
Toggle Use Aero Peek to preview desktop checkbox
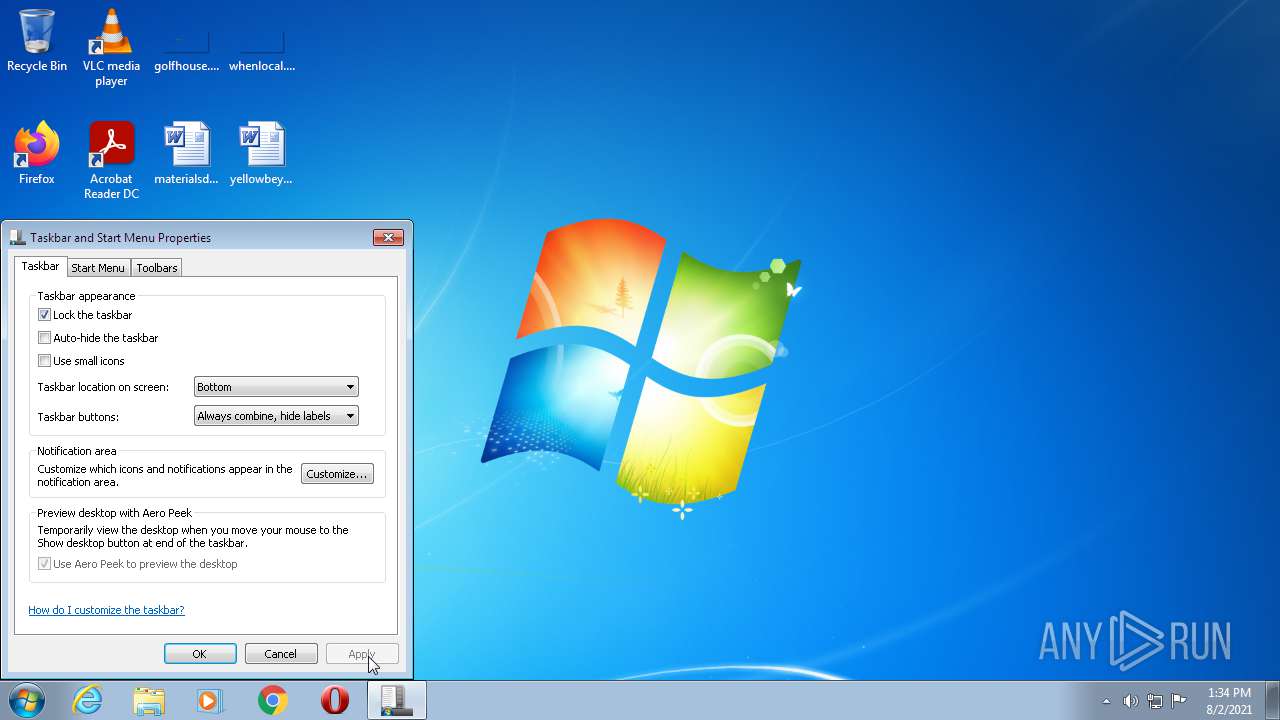(44, 564)
